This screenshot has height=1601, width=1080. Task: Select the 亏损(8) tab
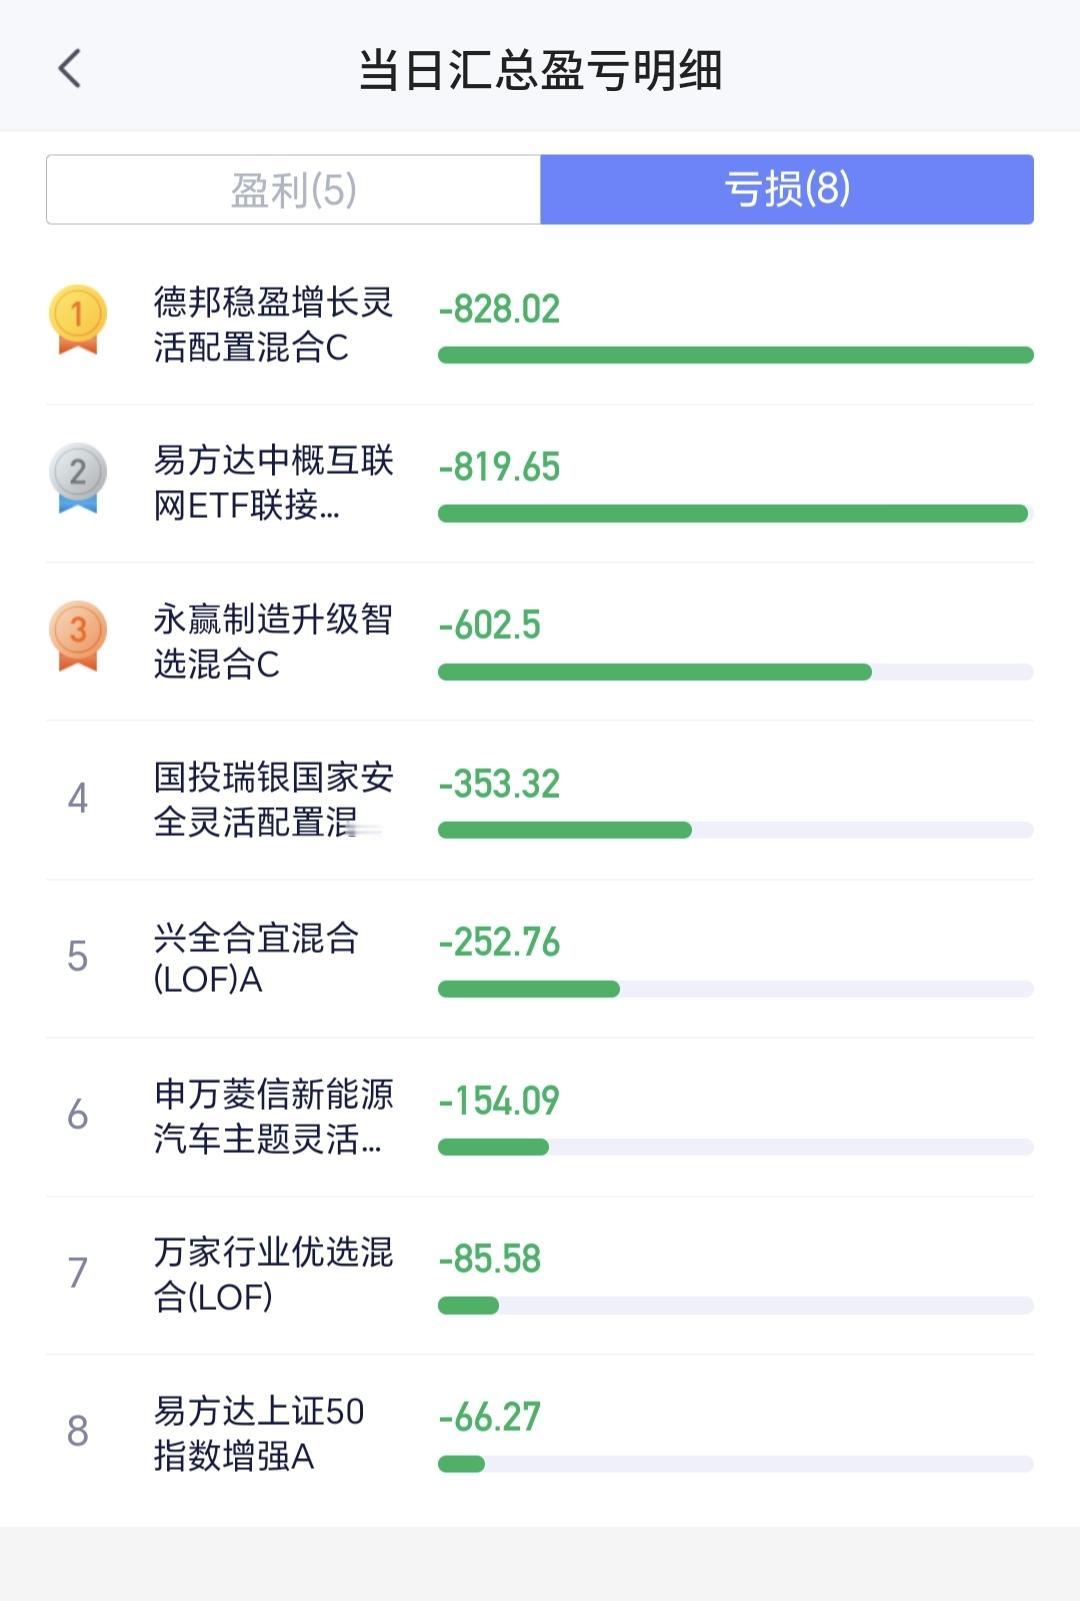point(787,189)
